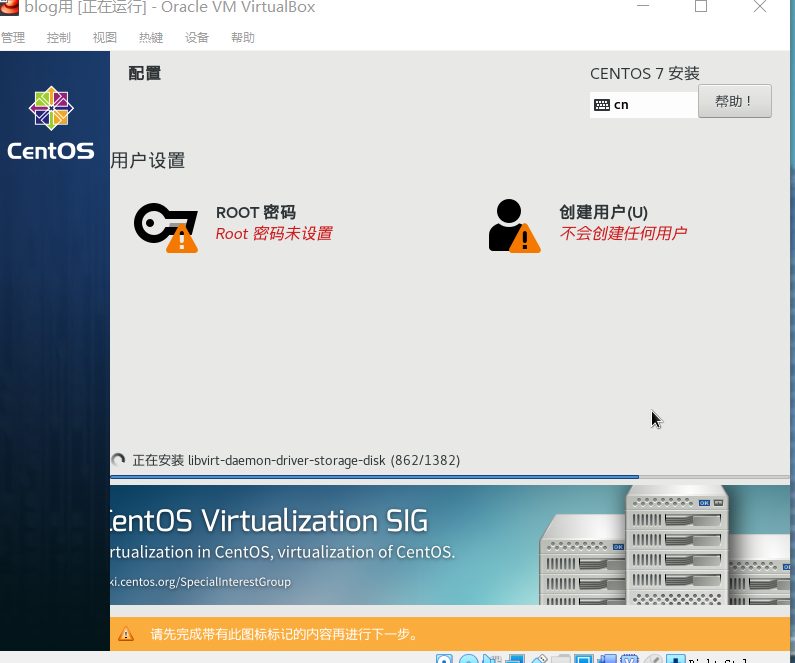Image resolution: width=795 pixels, height=663 pixels.
Task: Minimize the VirtualBox window
Action: (643, 6)
